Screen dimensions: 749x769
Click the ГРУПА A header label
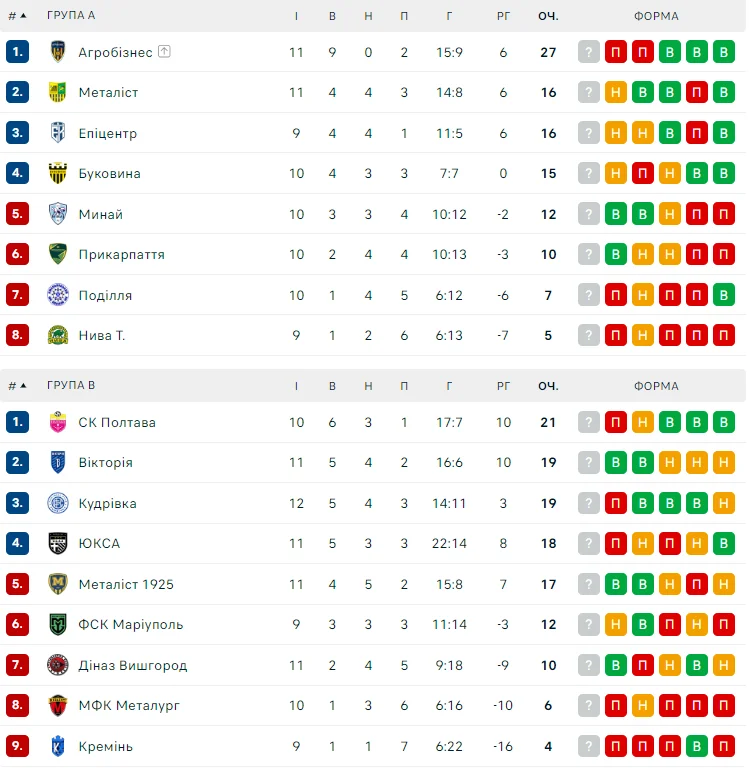71,16
